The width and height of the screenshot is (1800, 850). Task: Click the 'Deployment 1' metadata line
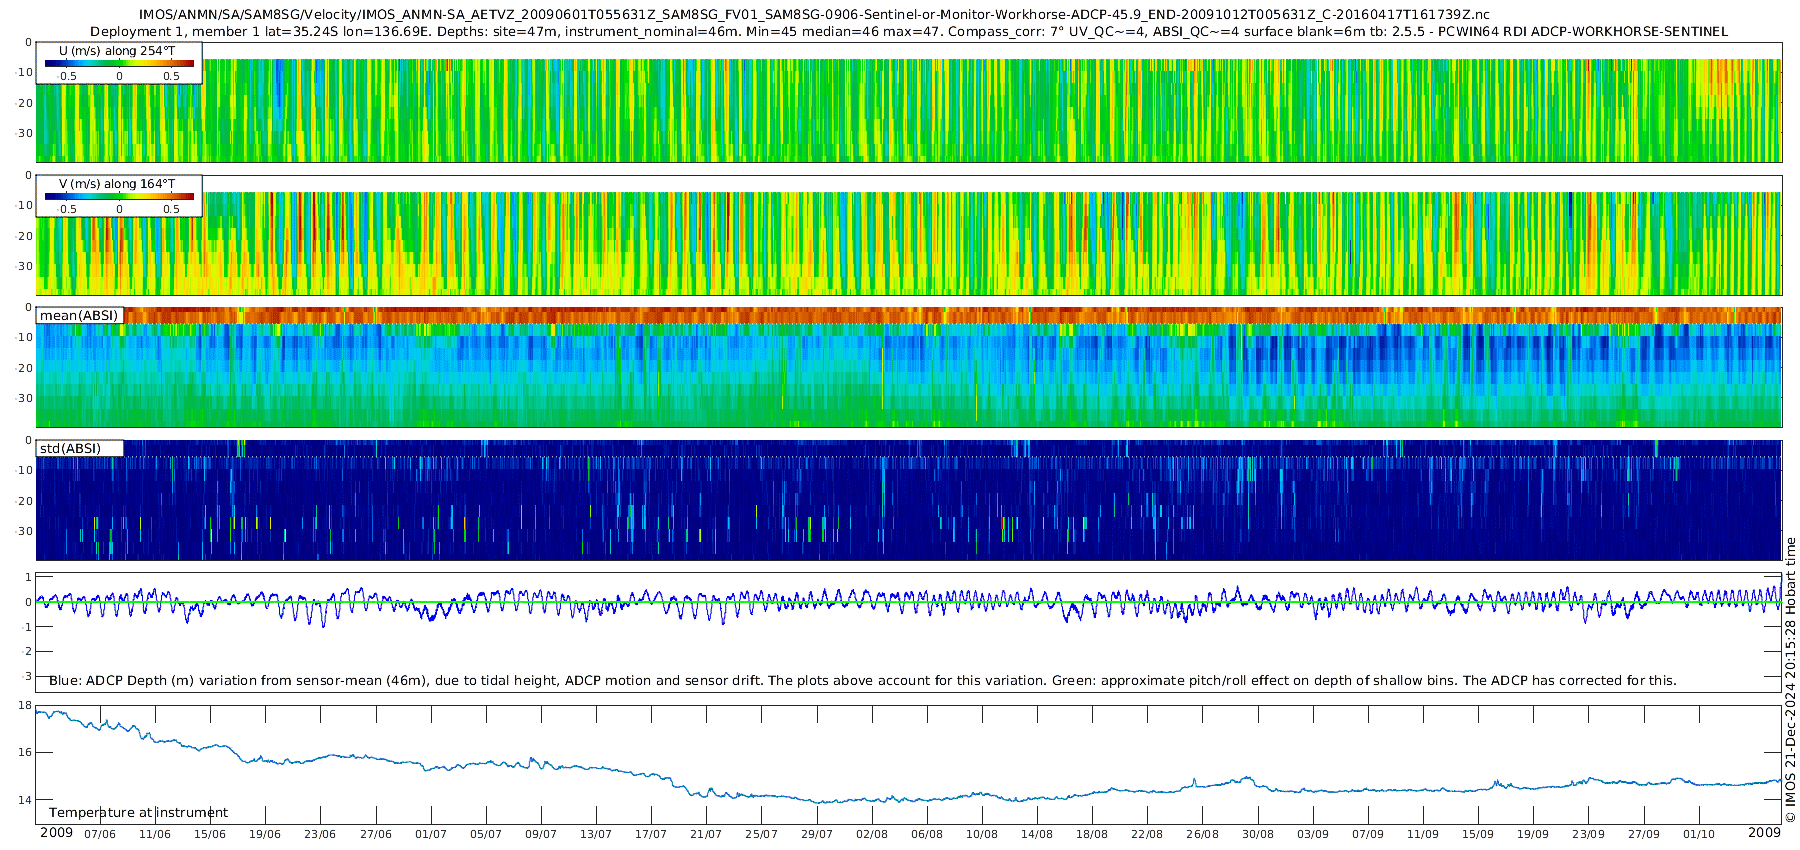coord(908,31)
